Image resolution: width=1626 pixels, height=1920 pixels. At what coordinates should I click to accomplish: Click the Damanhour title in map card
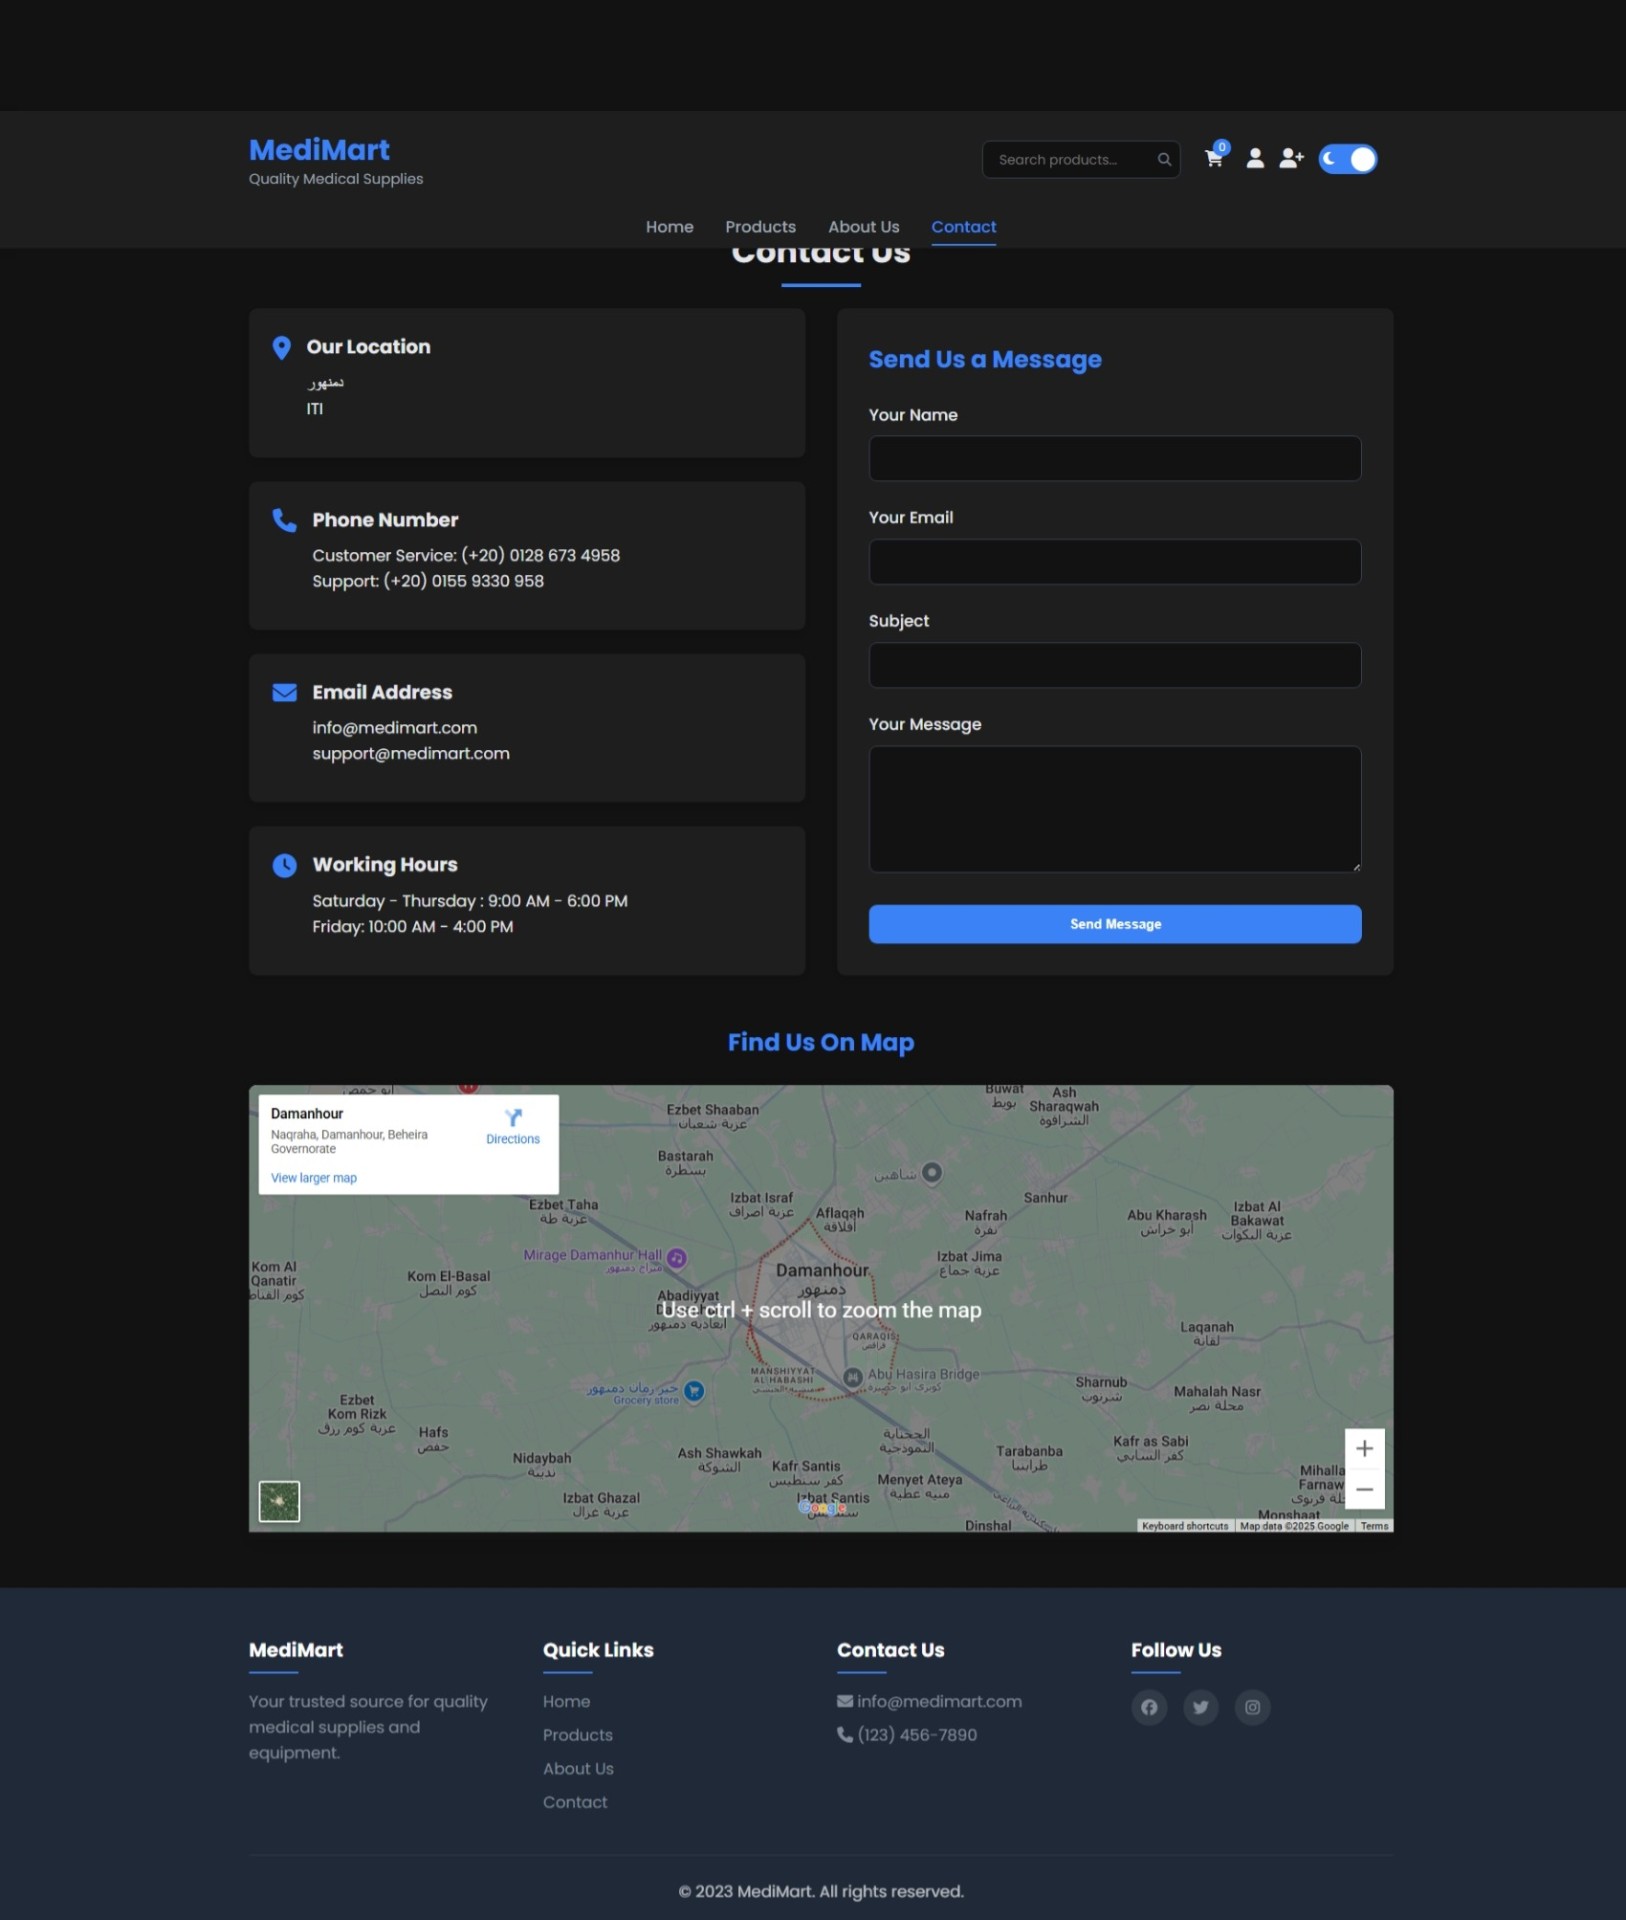point(307,1114)
